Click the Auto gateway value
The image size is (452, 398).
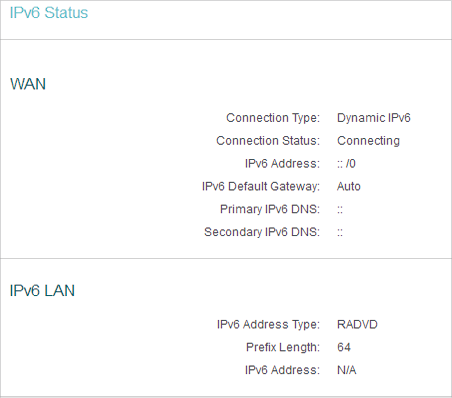pyautogui.click(x=349, y=186)
